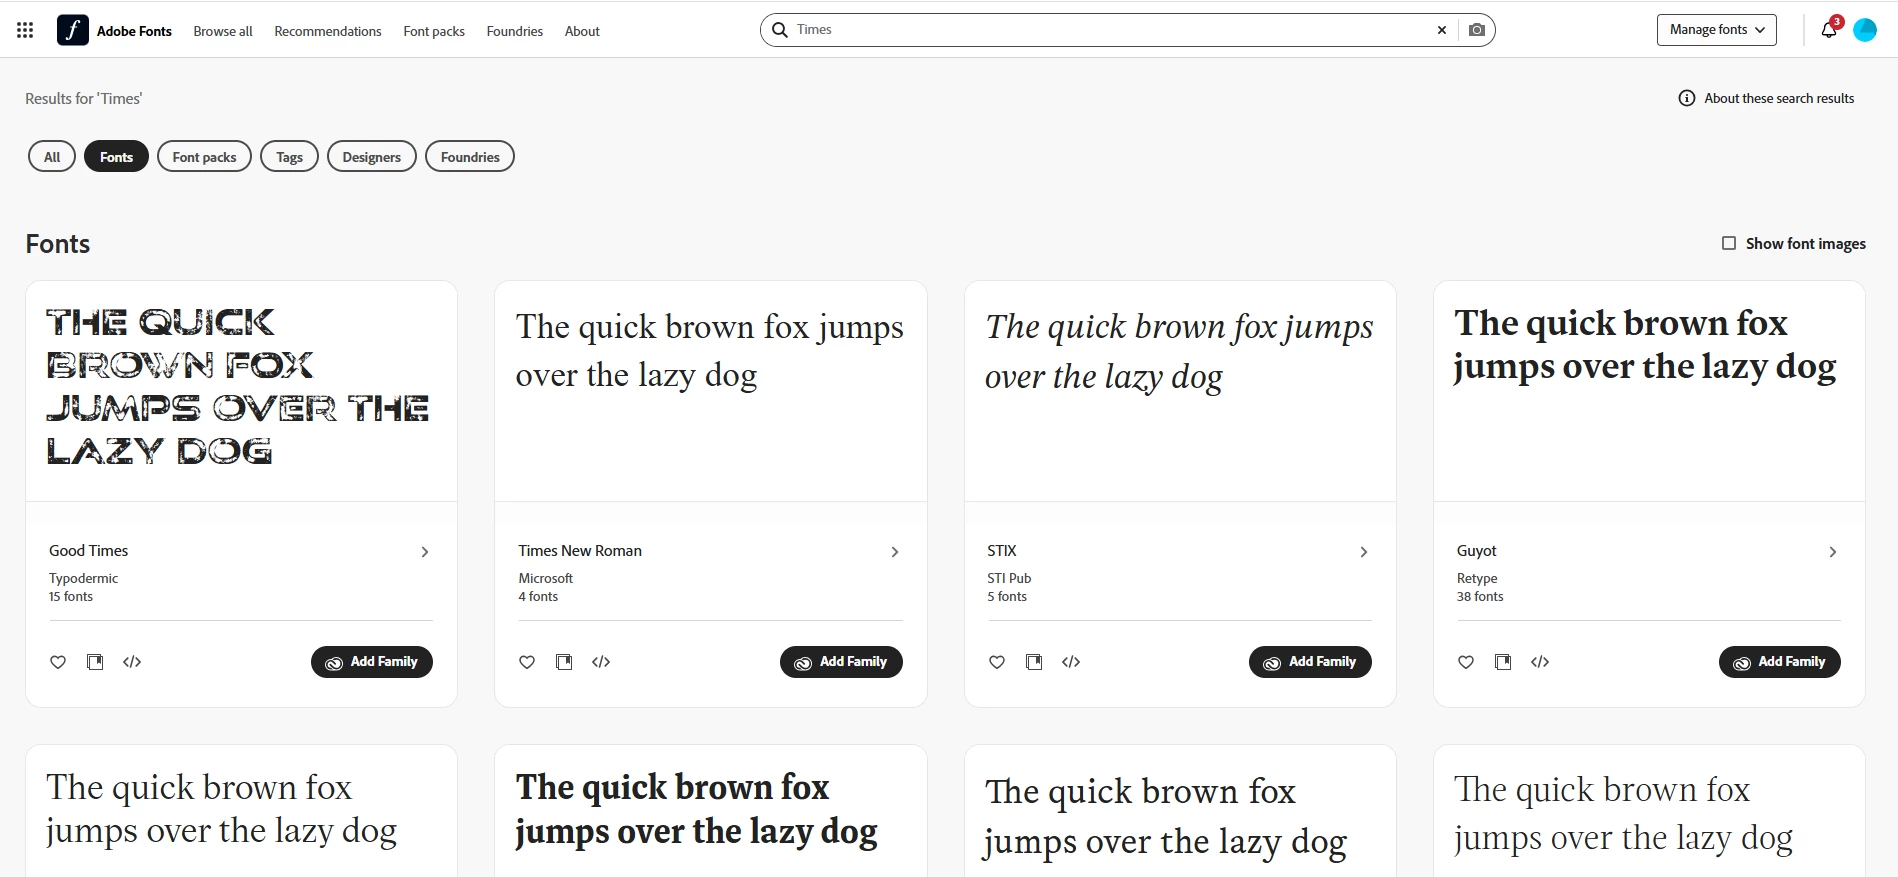1898x877 pixels.
Task: Show embed code for Good Times
Action: click(132, 662)
